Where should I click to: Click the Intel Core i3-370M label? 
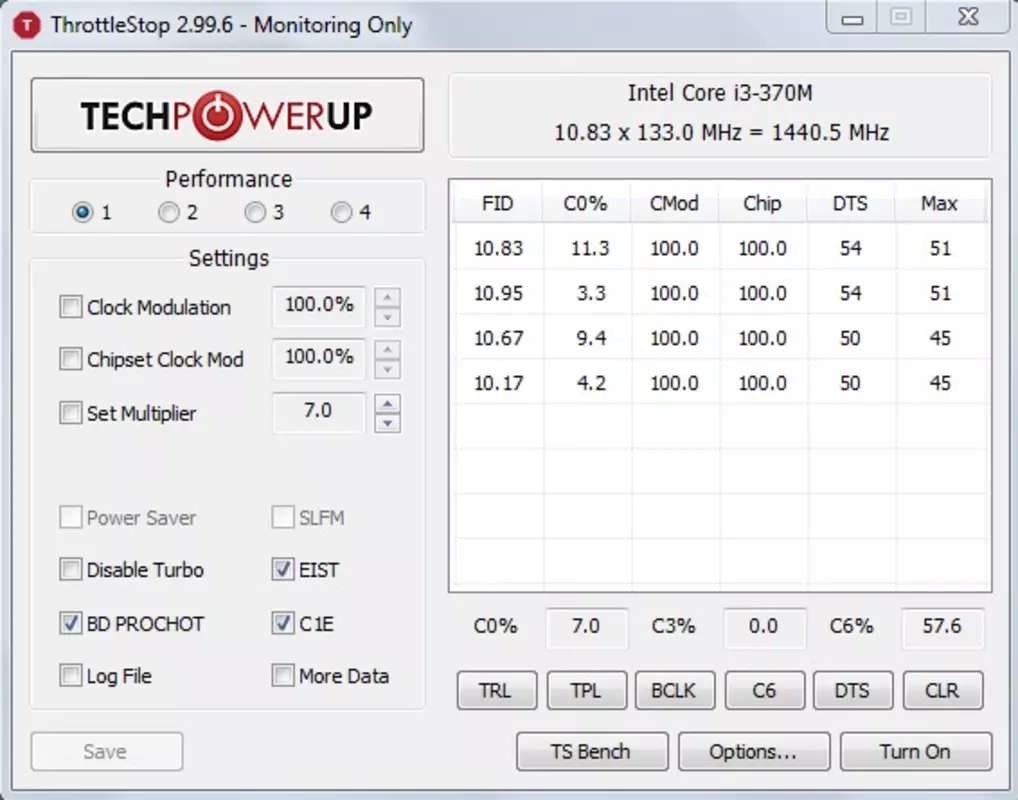720,93
